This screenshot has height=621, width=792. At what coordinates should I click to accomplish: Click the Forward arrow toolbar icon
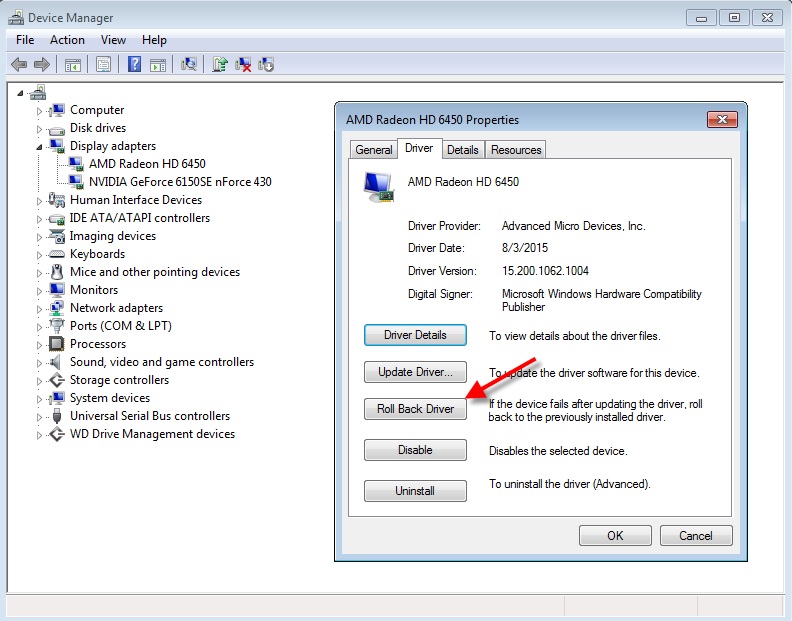coord(42,64)
